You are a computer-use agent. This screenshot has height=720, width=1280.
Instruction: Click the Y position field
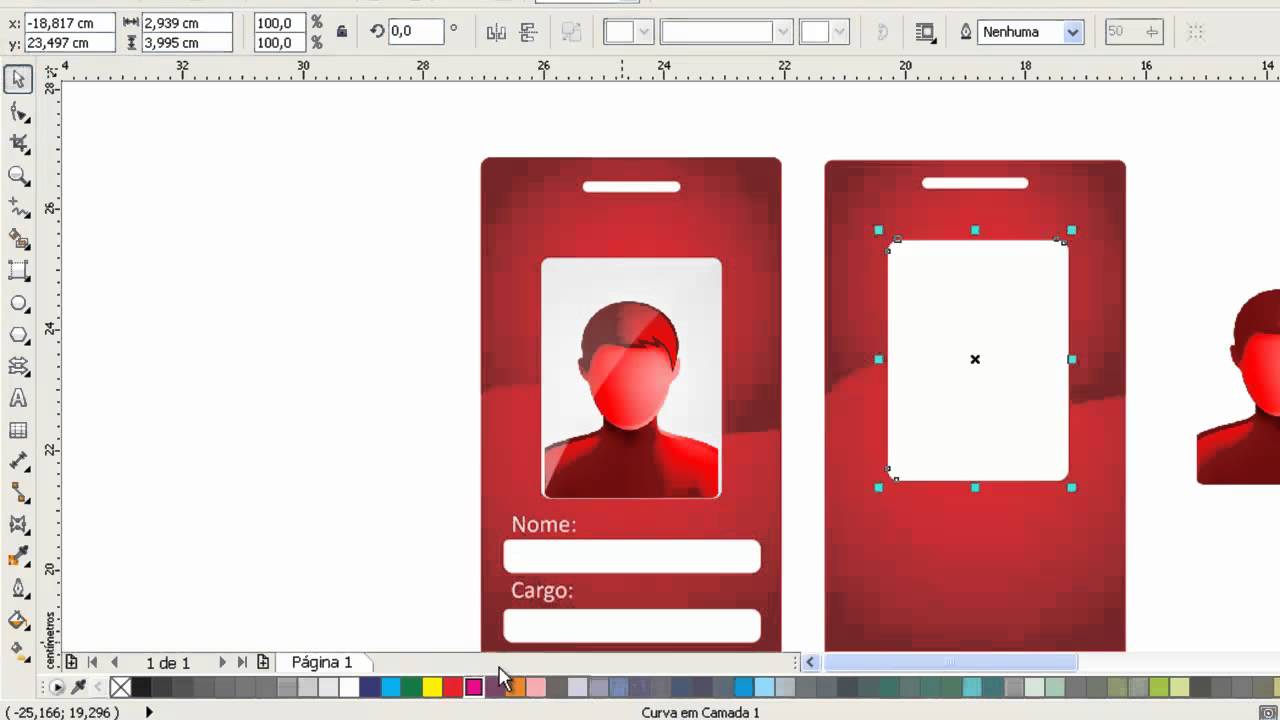(69, 43)
